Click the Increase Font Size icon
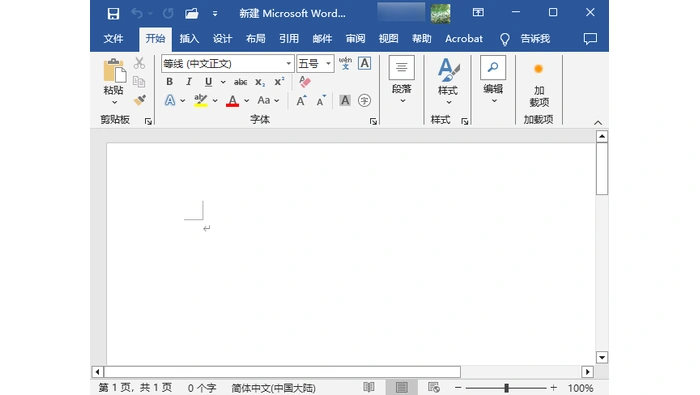 pyautogui.click(x=301, y=100)
